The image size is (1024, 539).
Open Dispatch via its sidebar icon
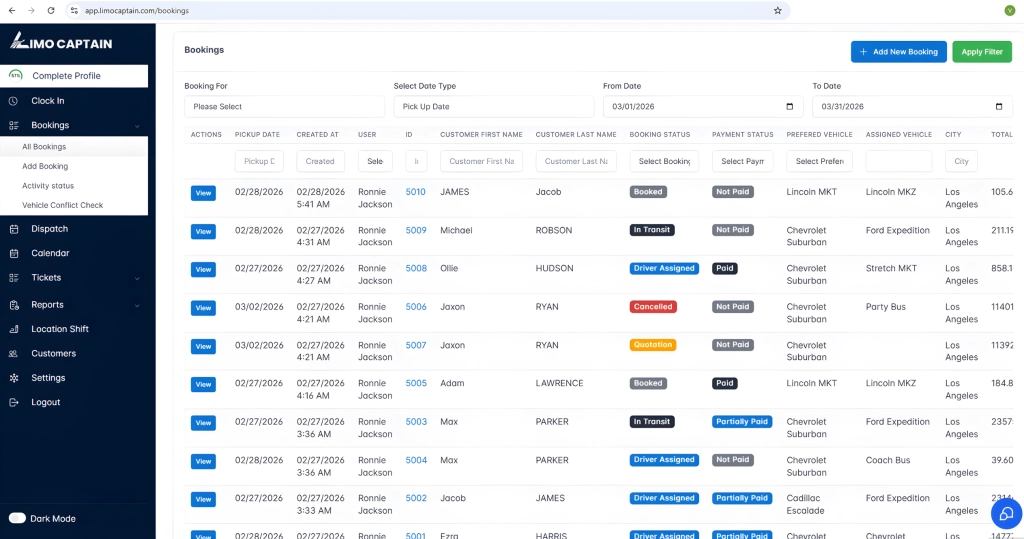(x=14, y=229)
